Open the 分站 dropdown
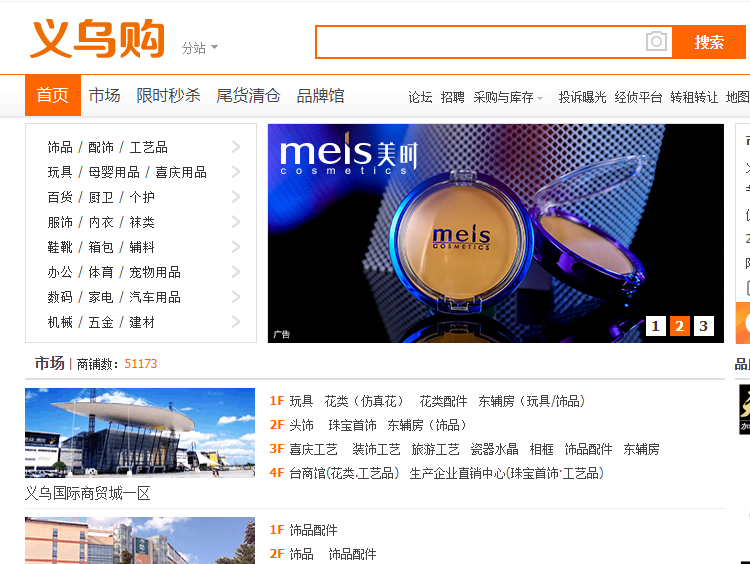750x564 pixels. point(199,48)
